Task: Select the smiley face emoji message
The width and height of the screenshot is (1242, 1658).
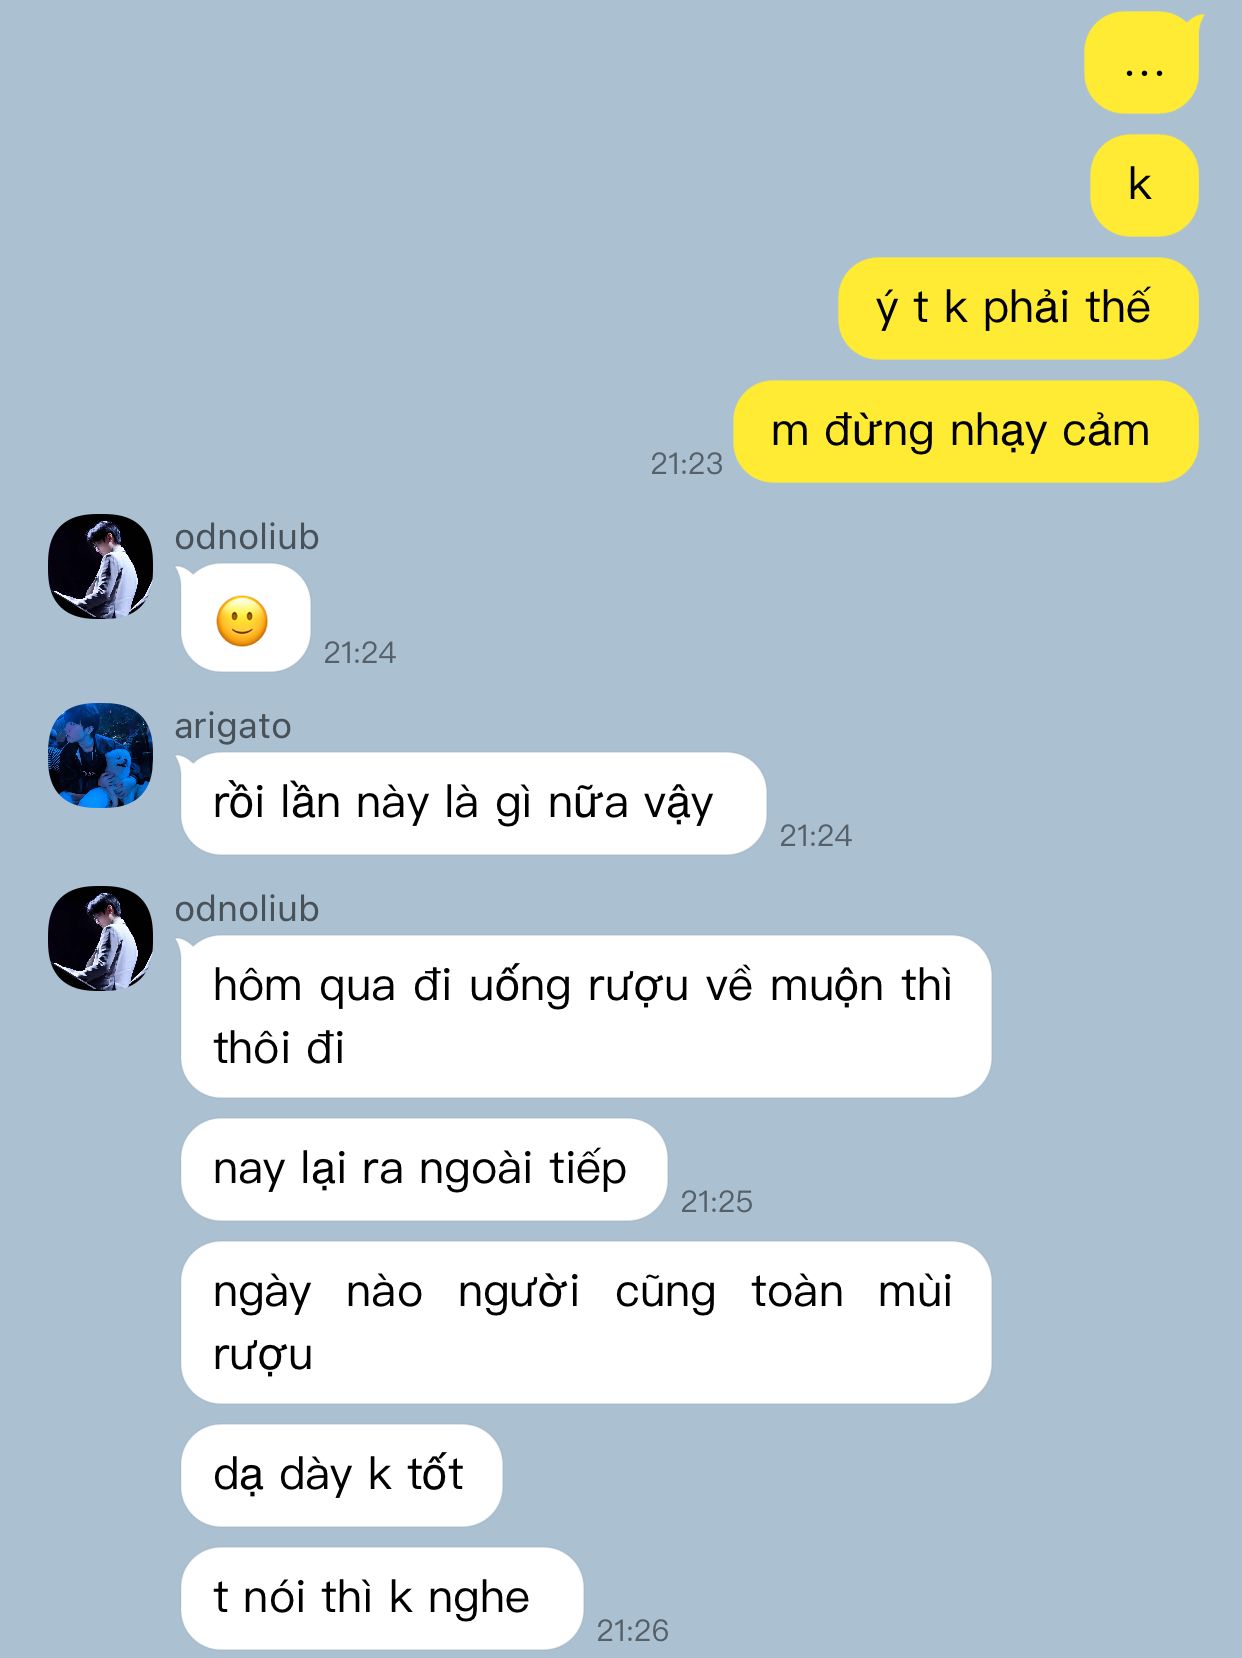Action: (x=245, y=618)
